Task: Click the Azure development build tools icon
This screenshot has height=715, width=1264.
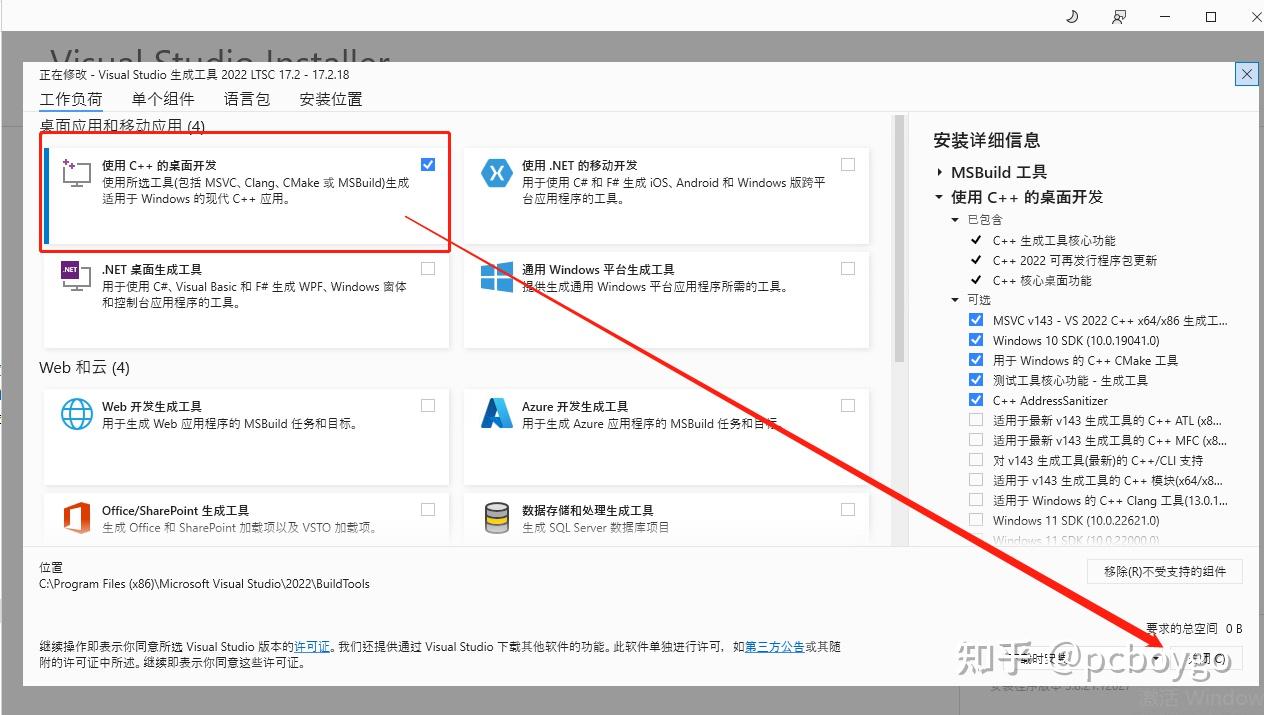Action: click(497, 413)
